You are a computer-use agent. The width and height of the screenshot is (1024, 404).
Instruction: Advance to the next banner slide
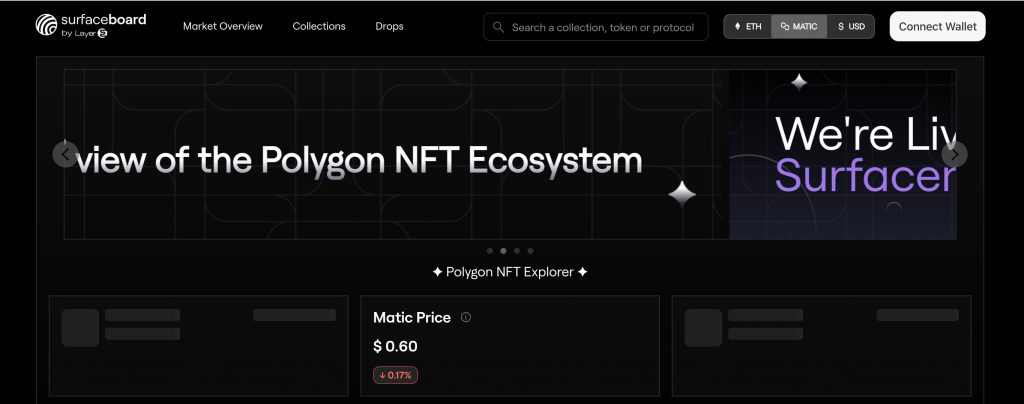pyautogui.click(x=955, y=154)
